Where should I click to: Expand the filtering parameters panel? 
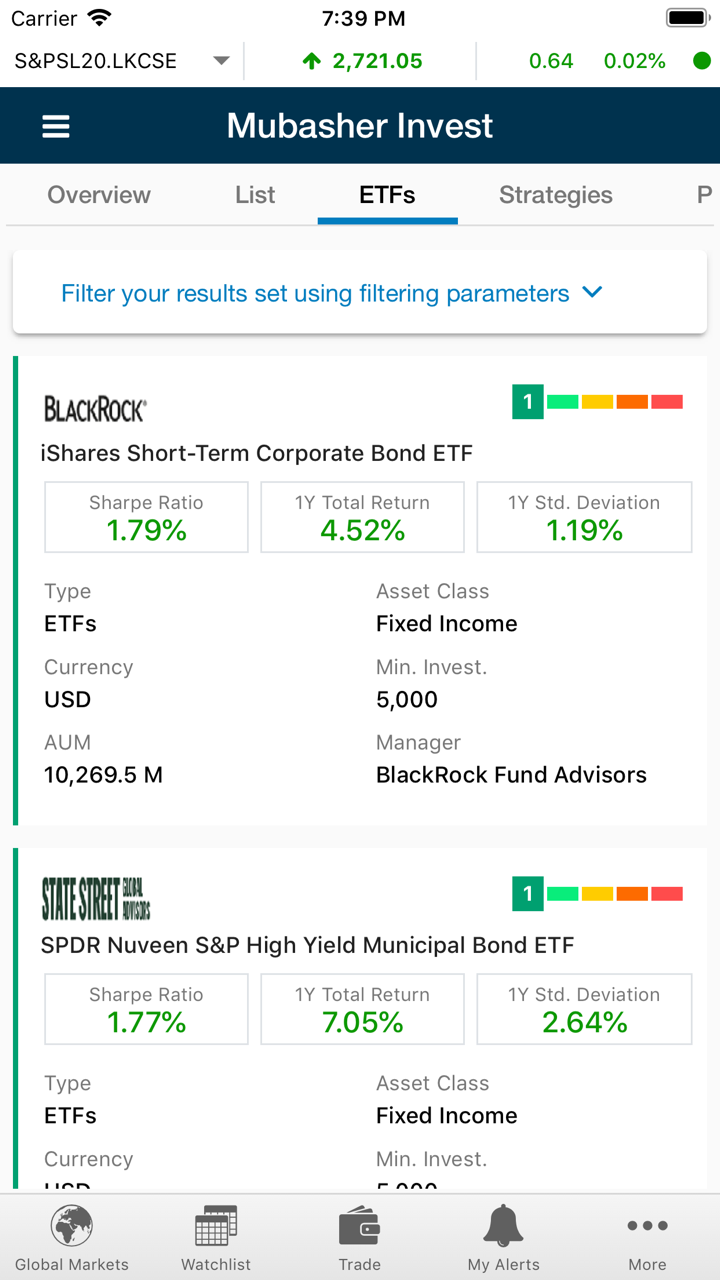click(x=315, y=294)
